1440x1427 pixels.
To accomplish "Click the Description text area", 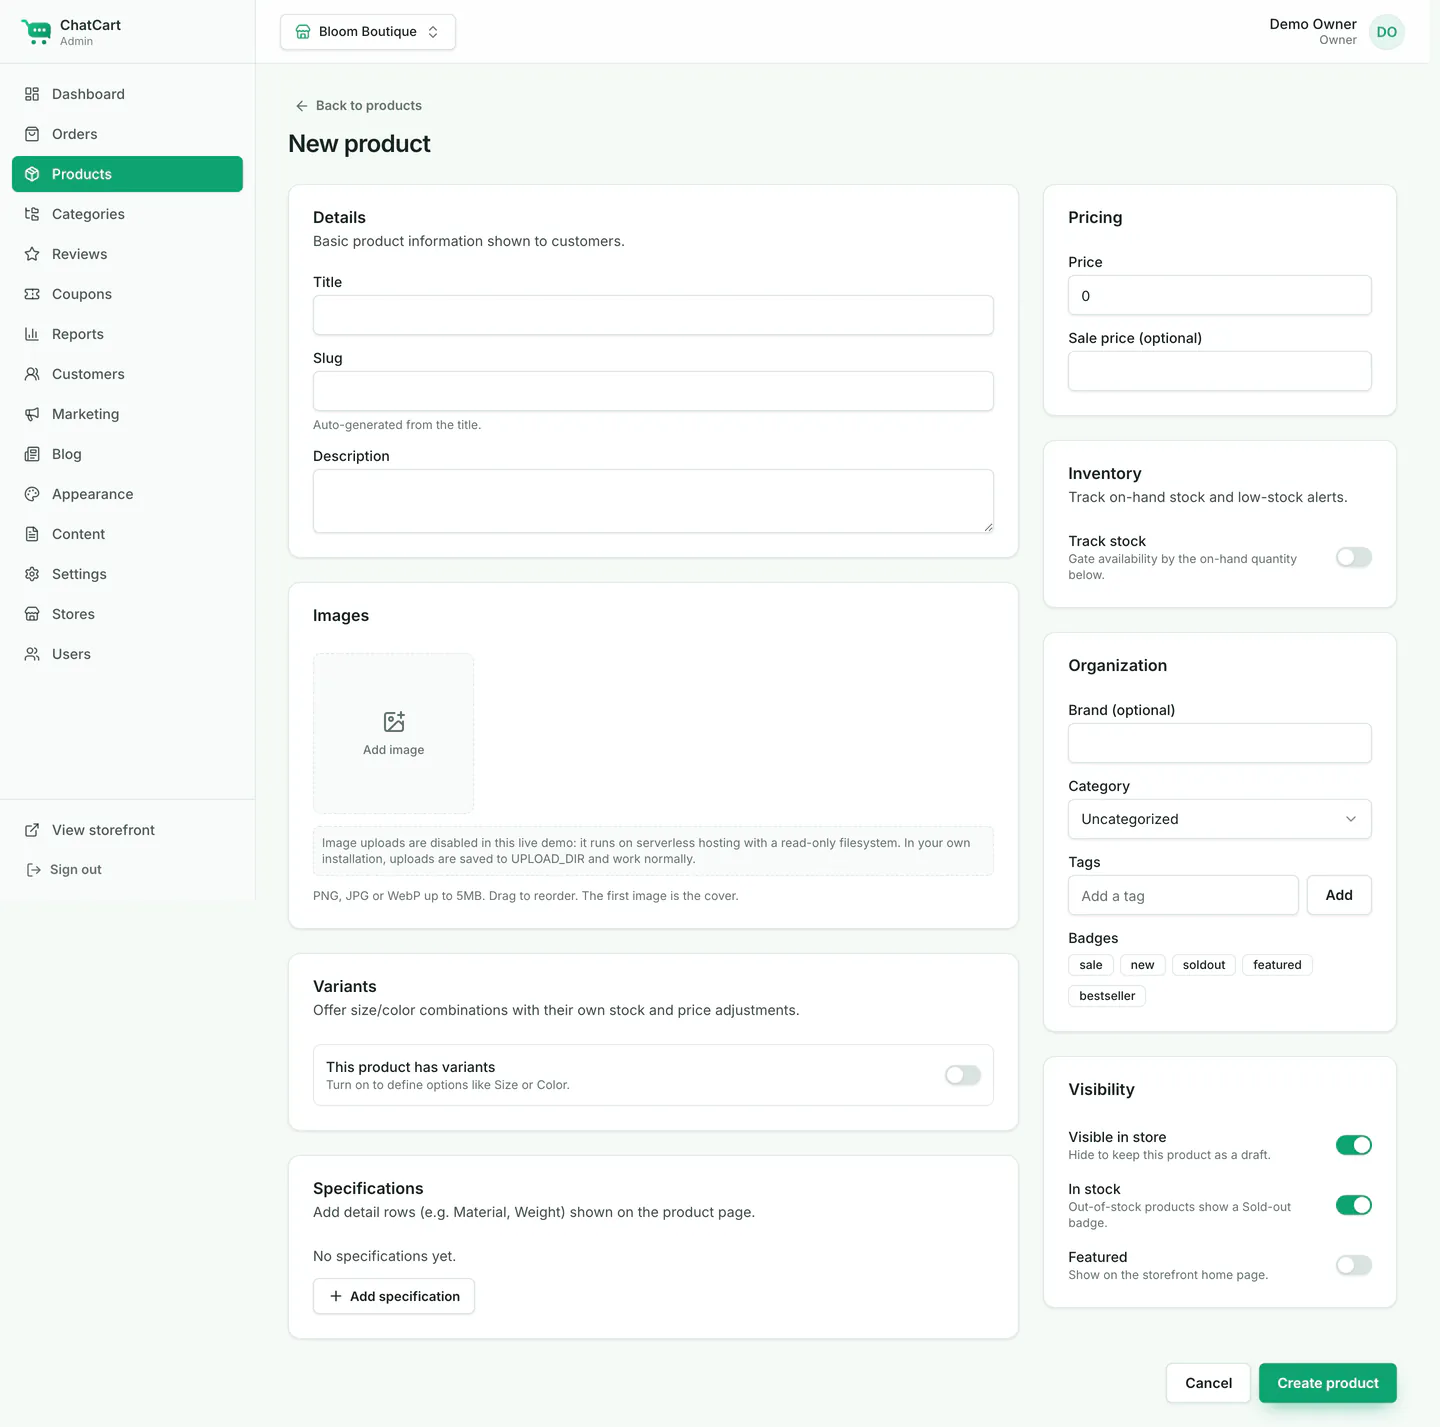I will click(653, 501).
